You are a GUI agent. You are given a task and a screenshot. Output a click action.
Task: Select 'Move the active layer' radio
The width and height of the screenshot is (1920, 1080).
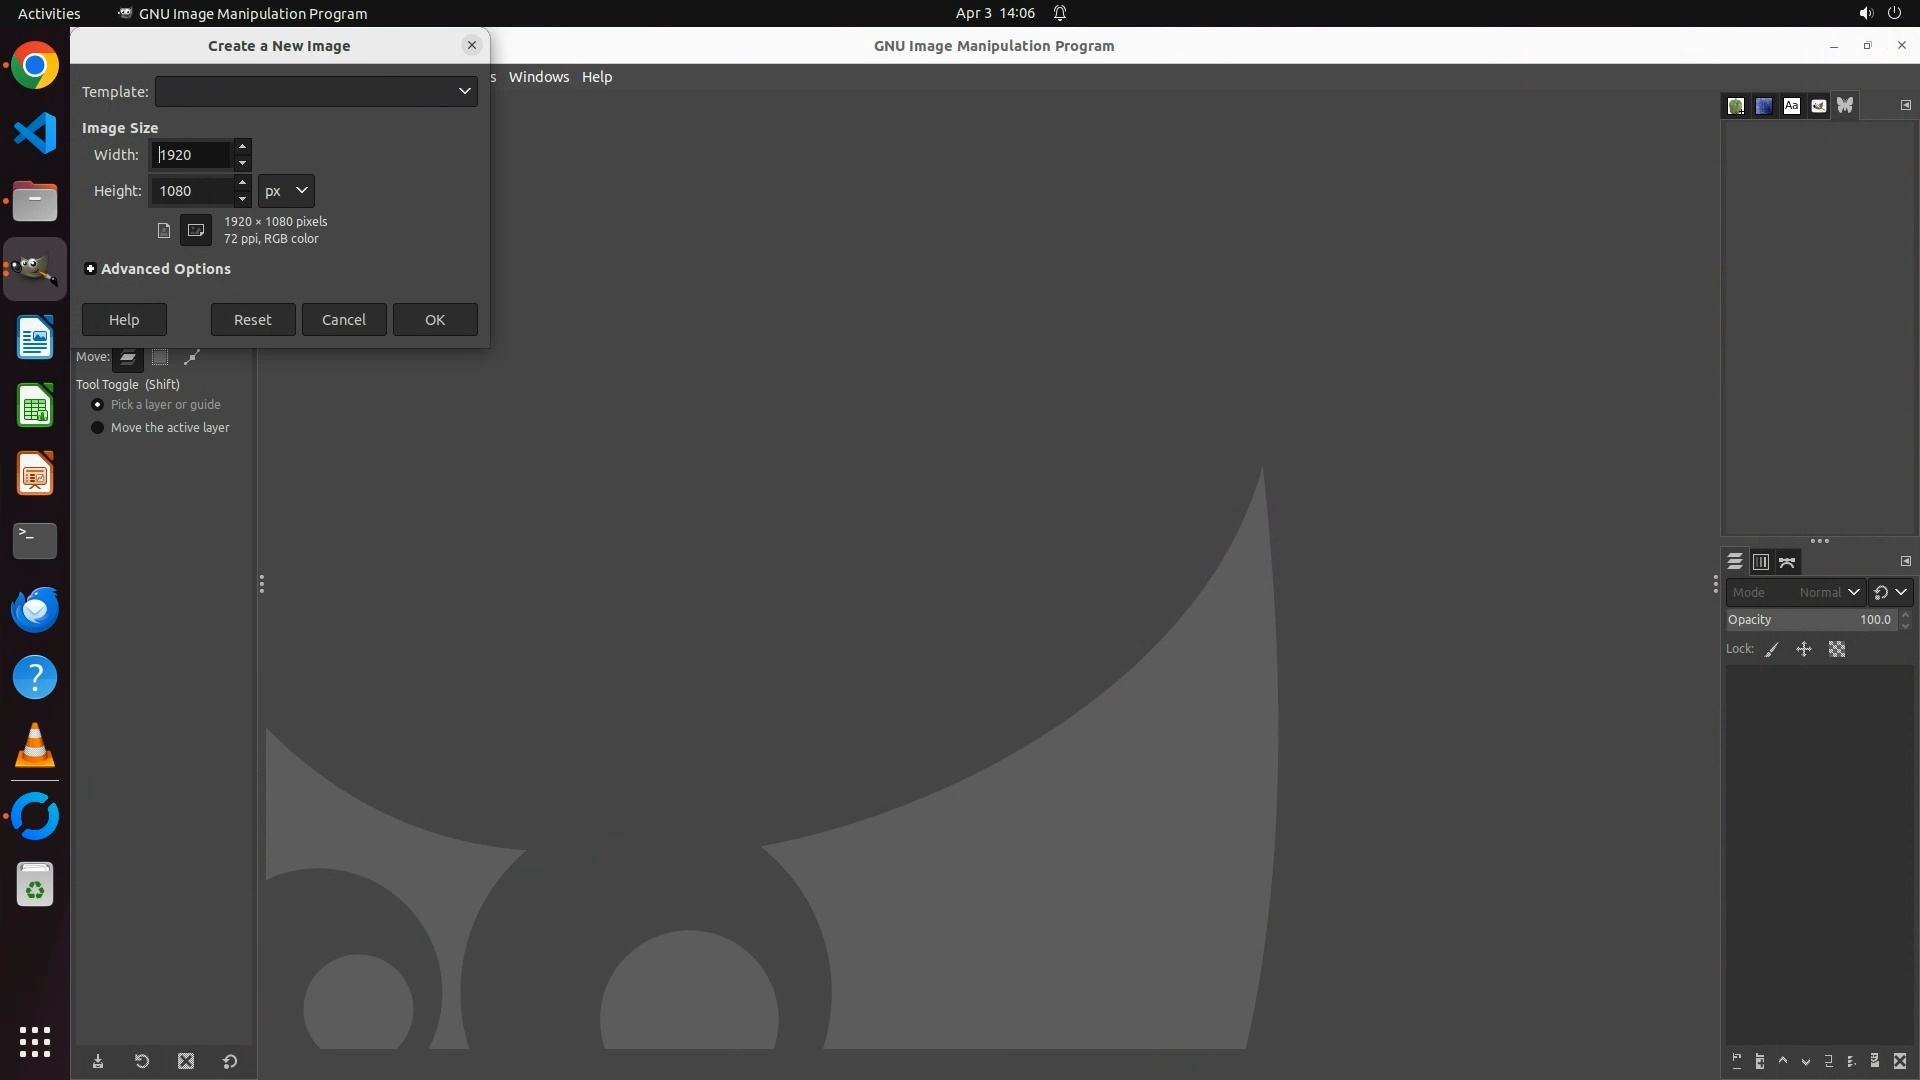tap(98, 428)
